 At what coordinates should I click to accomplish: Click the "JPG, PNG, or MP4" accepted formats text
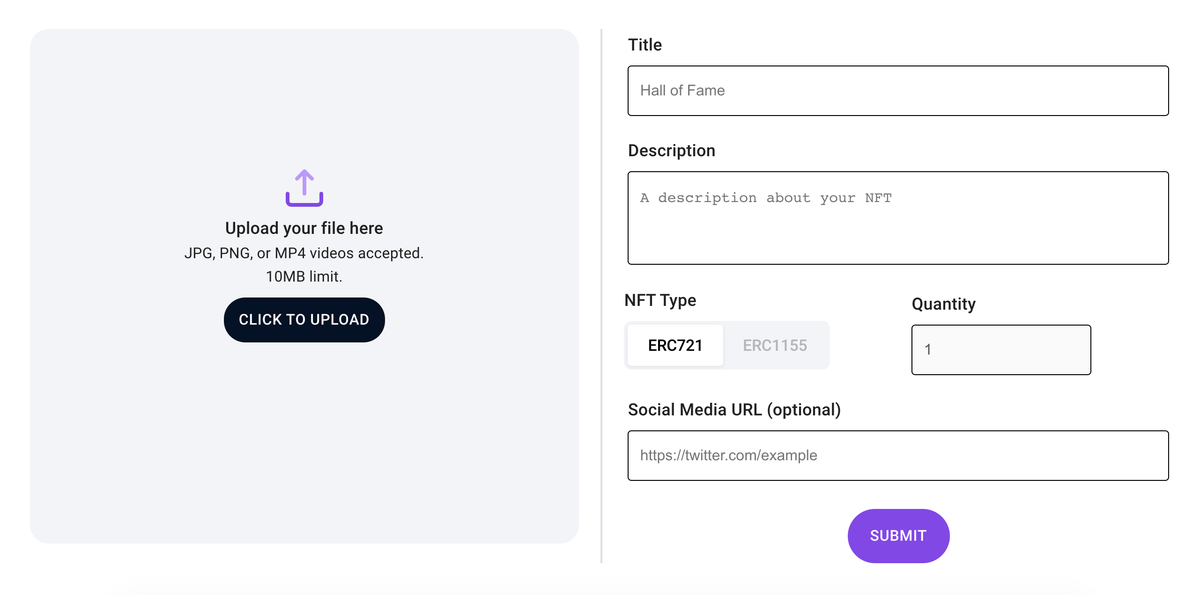point(304,253)
